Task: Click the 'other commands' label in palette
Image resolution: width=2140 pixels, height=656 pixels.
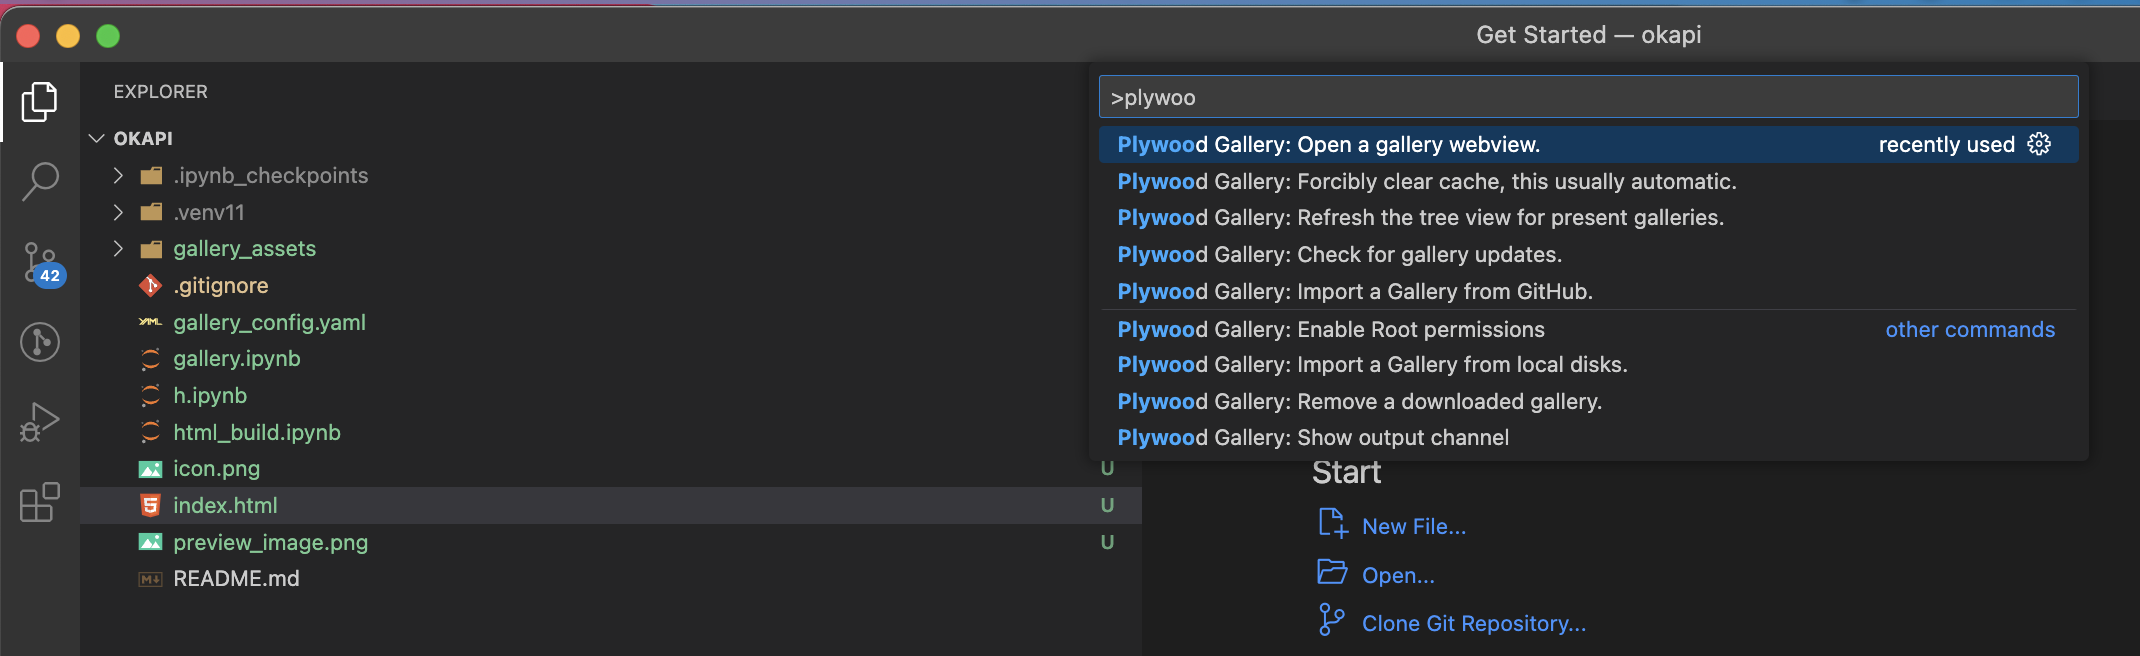Action: tap(1970, 329)
